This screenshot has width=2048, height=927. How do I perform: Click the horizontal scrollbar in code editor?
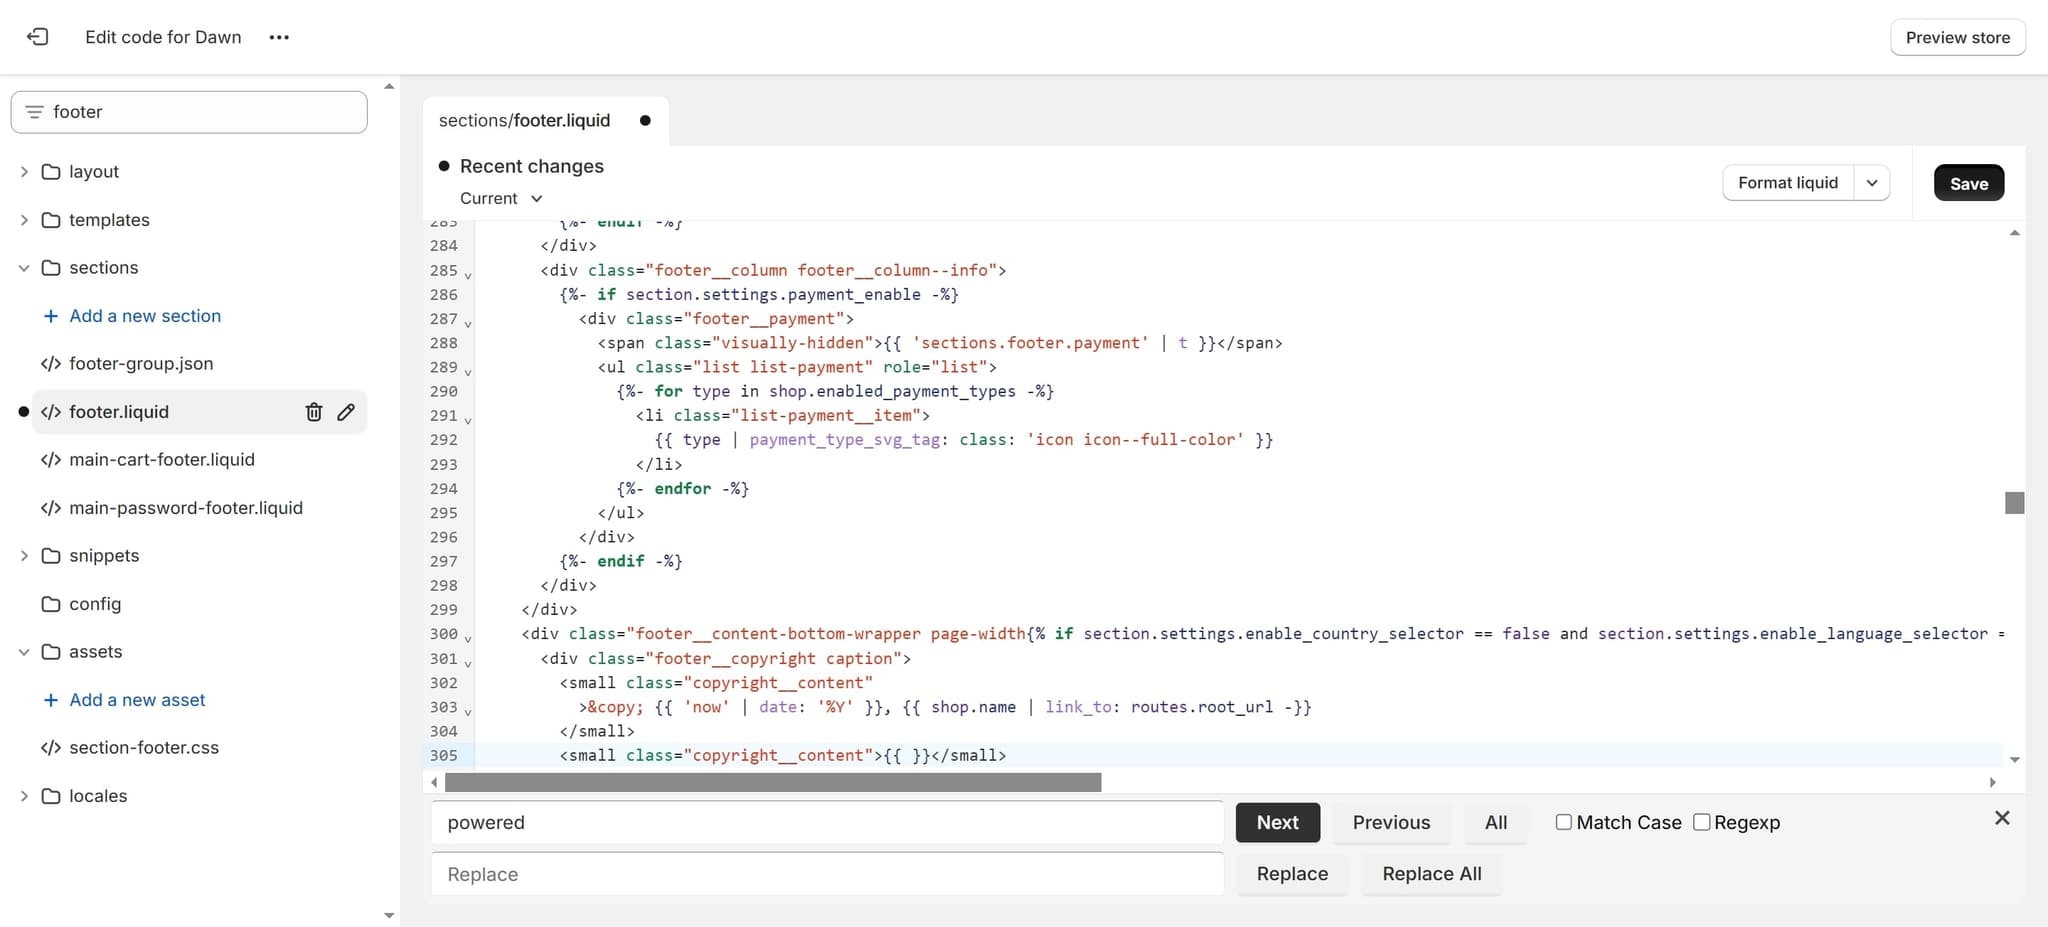tap(772, 782)
